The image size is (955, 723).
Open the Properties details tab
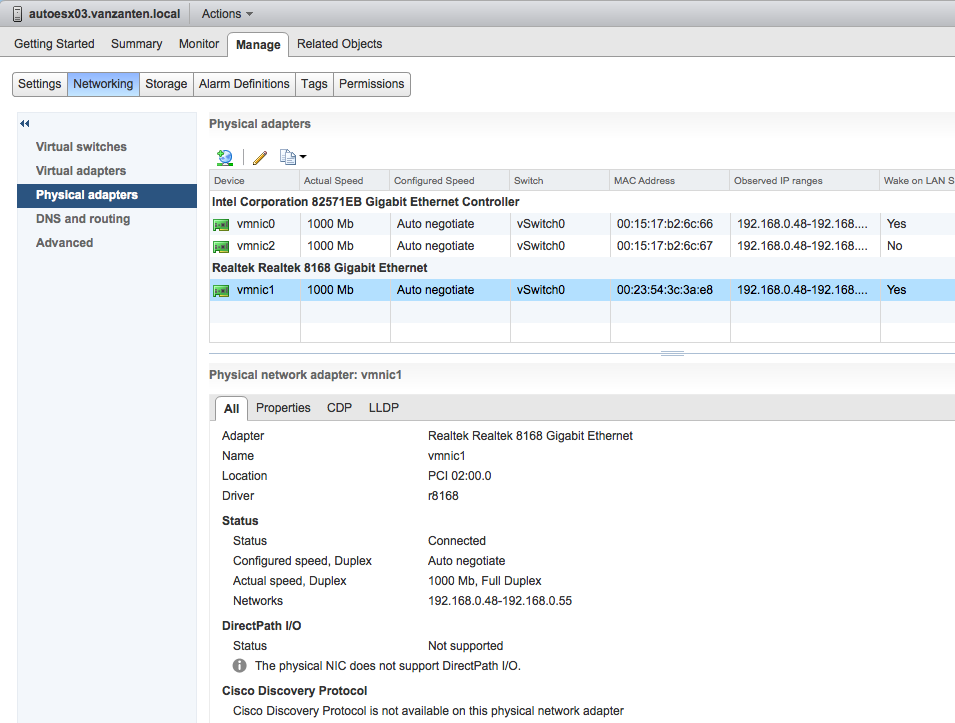point(283,407)
